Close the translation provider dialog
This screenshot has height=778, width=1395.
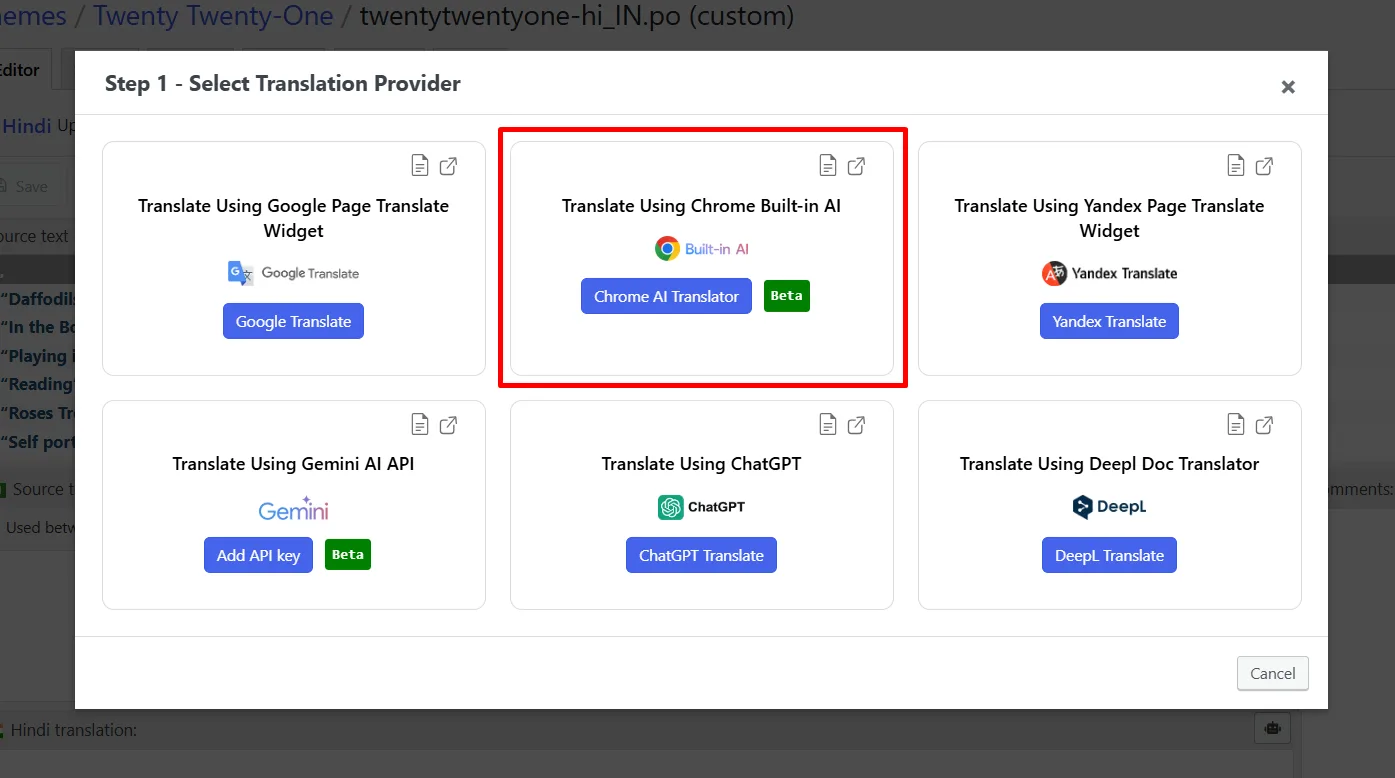point(1288,87)
